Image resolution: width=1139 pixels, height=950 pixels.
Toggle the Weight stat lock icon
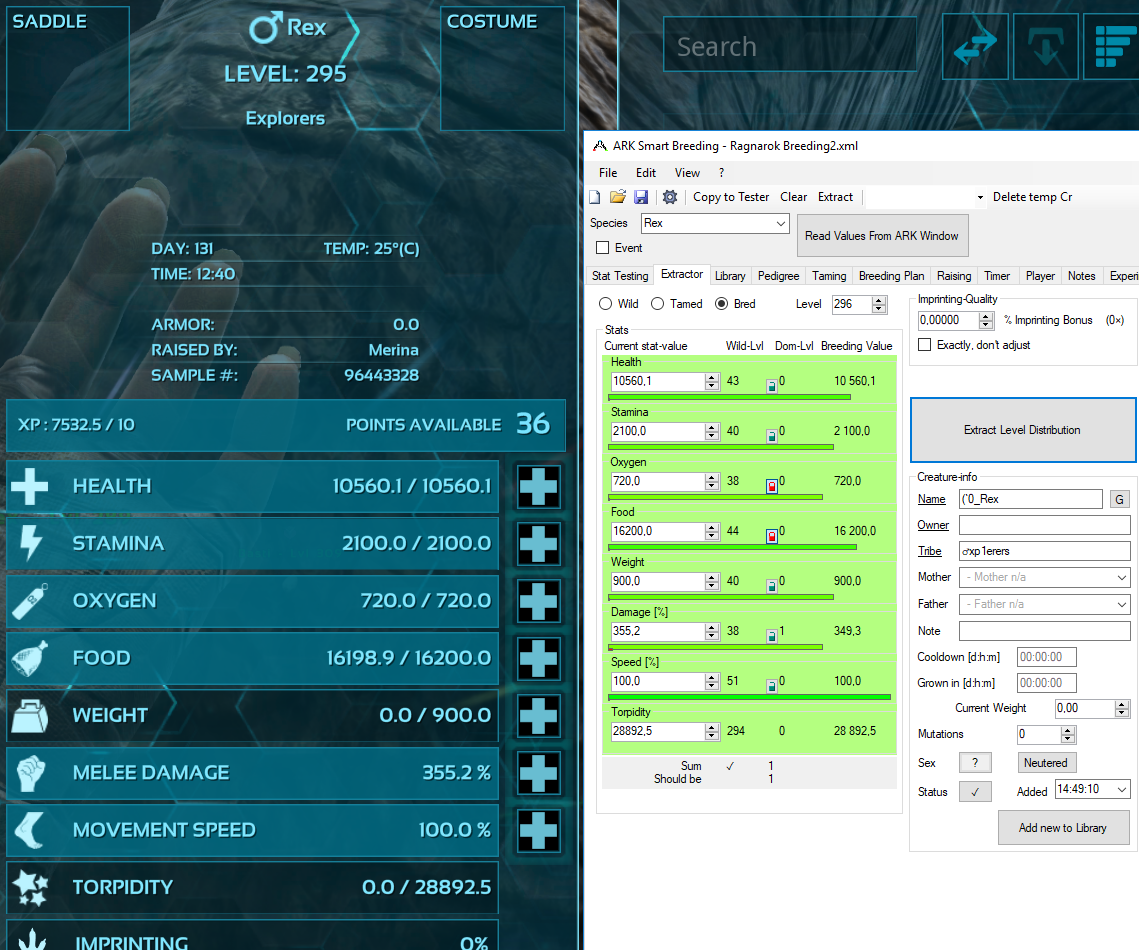coord(771,586)
